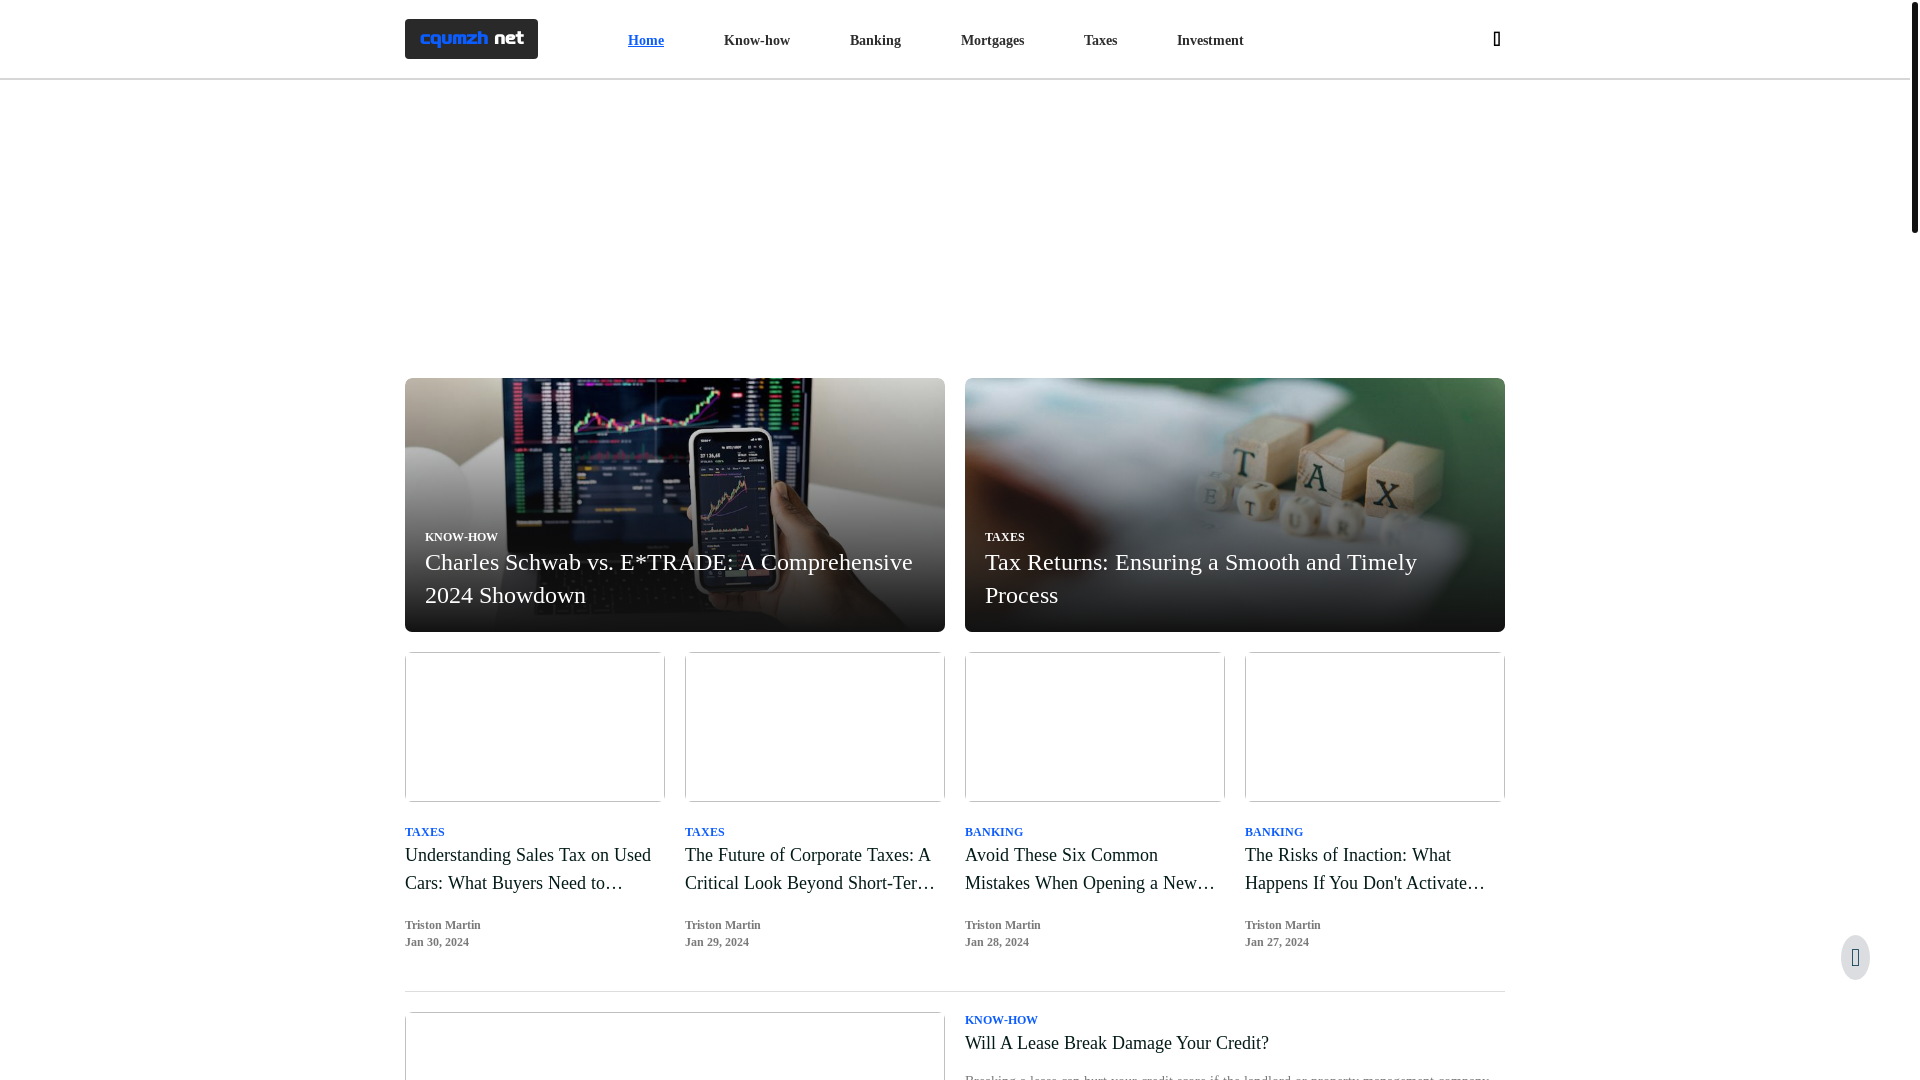Open the Banking menu section

875,41
